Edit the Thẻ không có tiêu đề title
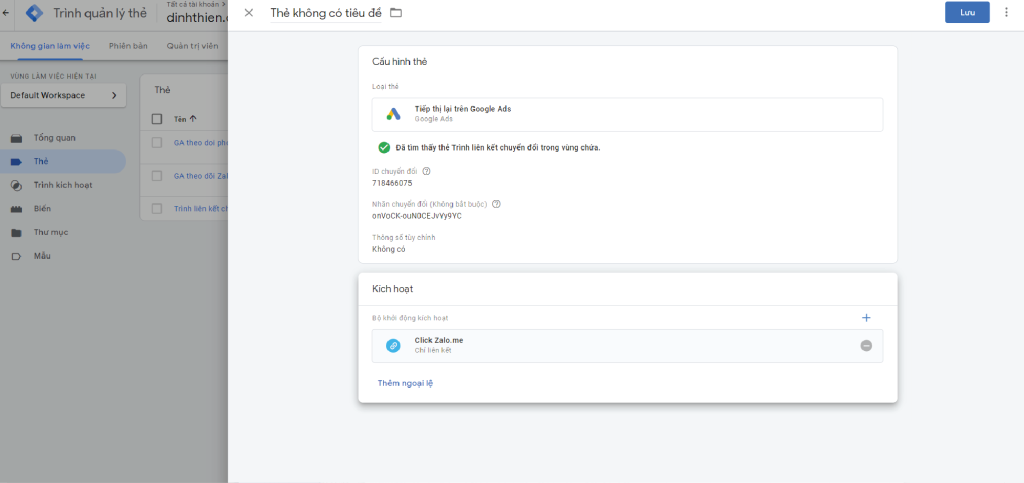Image resolution: width=1024 pixels, height=483 pixels. pos(326,13)
